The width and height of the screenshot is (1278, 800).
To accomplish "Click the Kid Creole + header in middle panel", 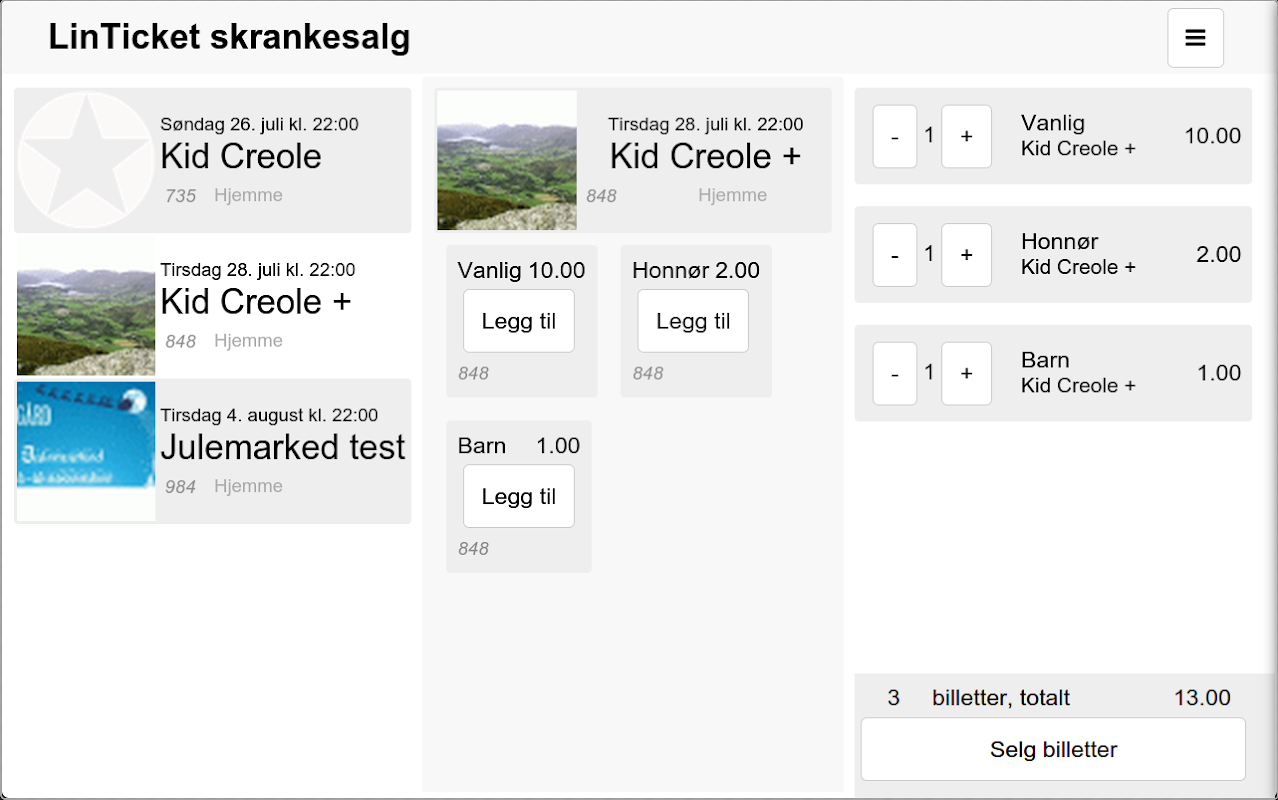I will tap(705, 157).
